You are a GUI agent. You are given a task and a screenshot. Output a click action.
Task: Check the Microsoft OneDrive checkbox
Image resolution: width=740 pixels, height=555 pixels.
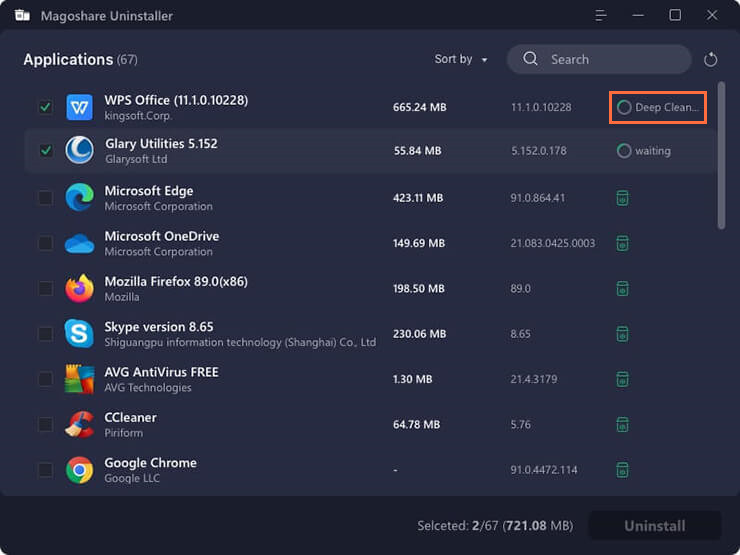pyautogui.click(x=45, y=243)
